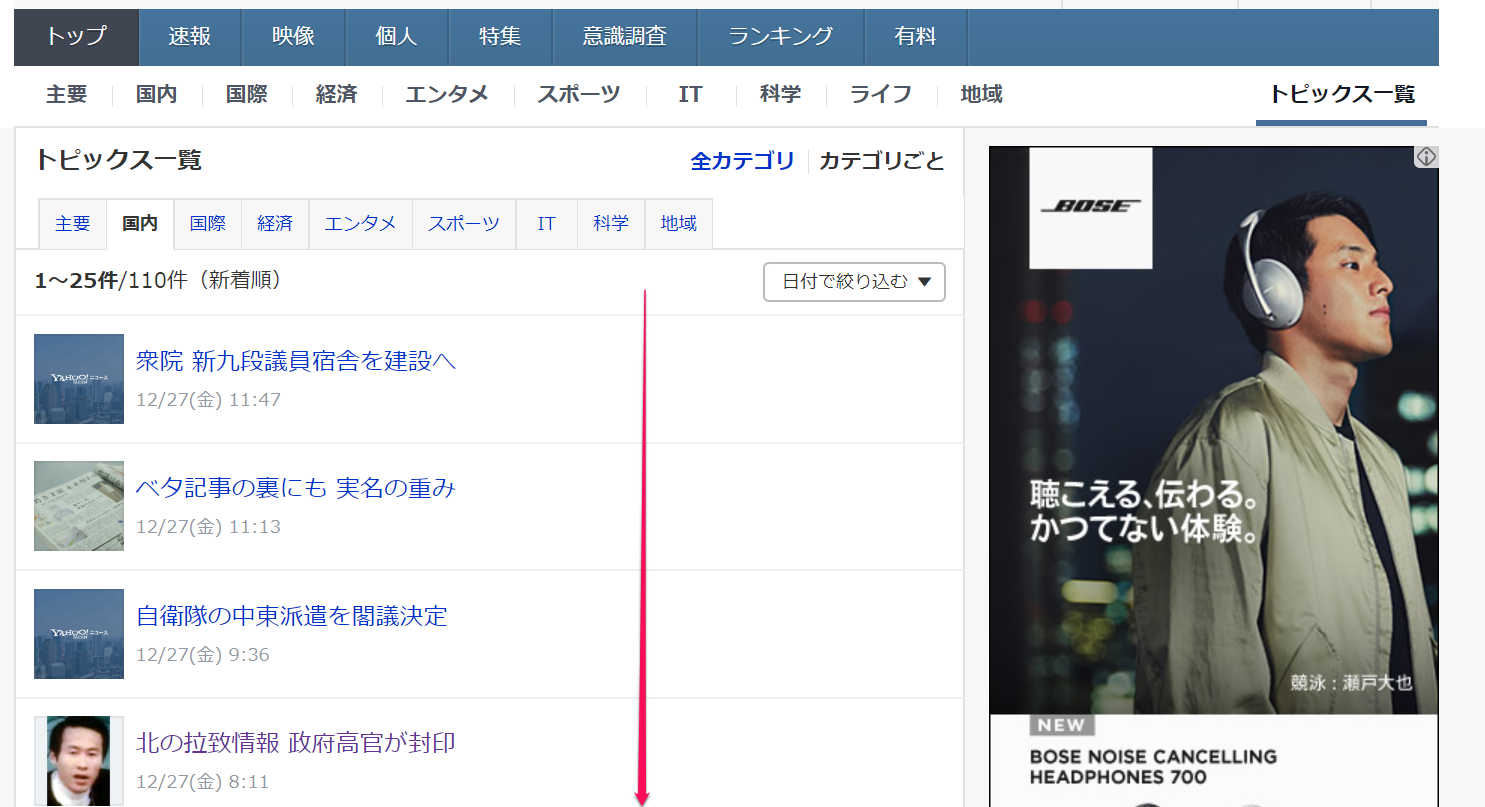The image size is (1485, 807).
Task: Select the エンタメ tab in topics list
Action: [x=360, y=224]
